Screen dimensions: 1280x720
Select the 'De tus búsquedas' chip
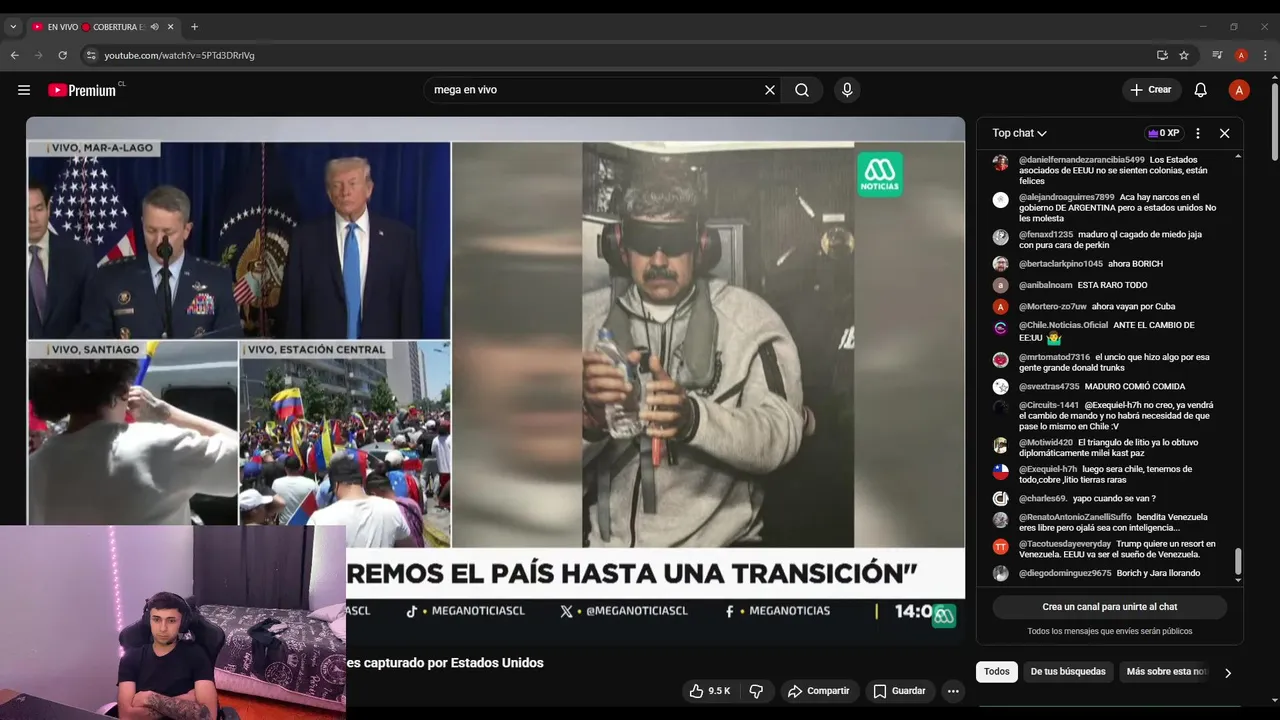pos(1068,672)
